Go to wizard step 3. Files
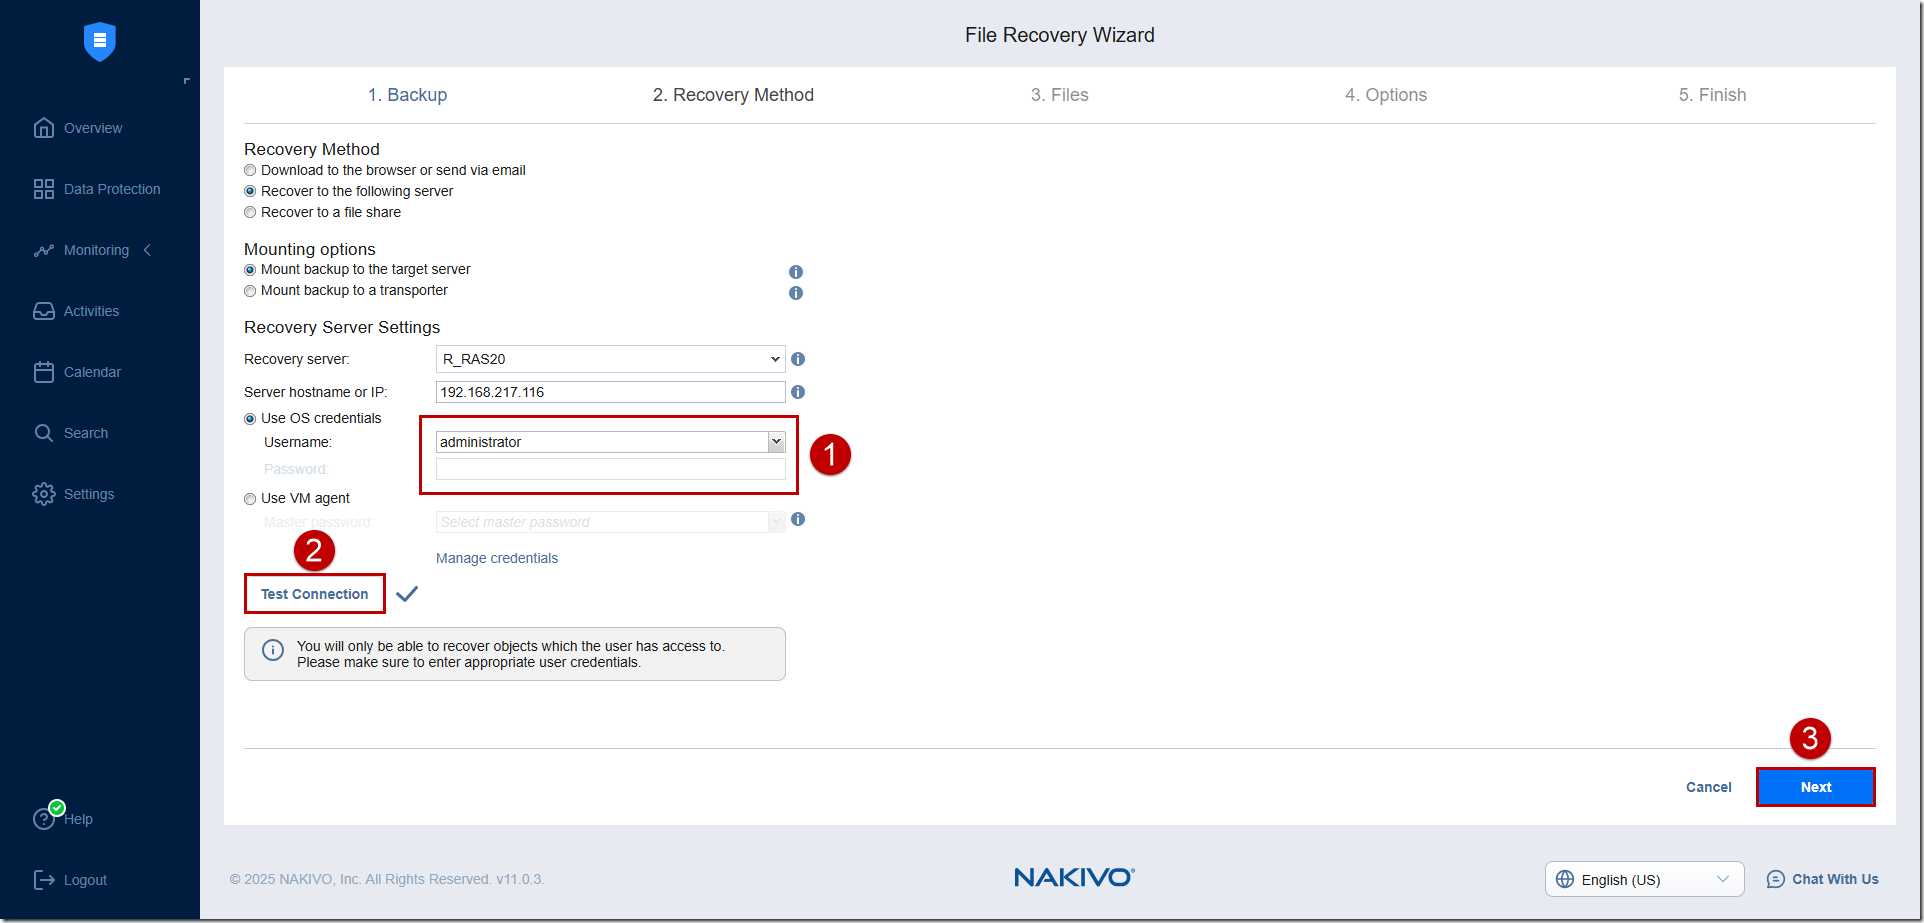 (x=1060, y=95)
